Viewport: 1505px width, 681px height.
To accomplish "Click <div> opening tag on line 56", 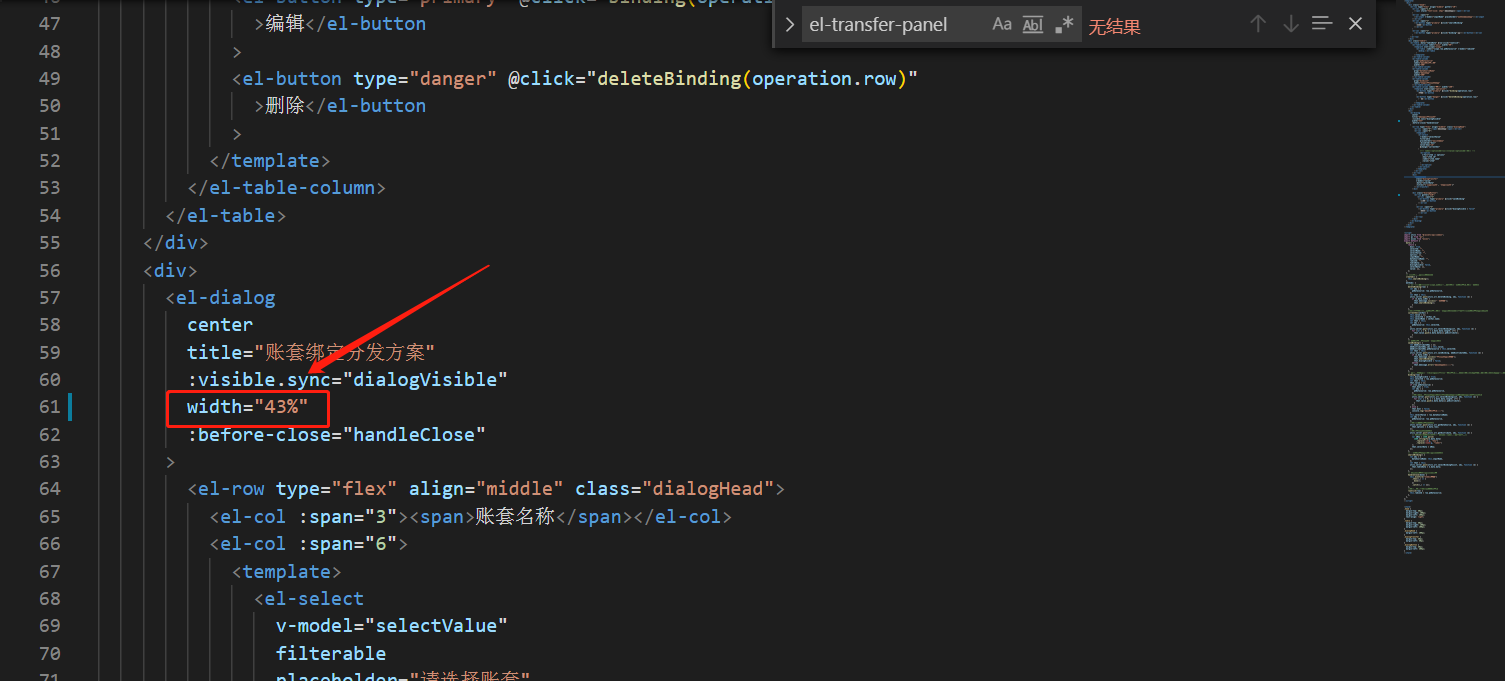I will tap(170, 270).
